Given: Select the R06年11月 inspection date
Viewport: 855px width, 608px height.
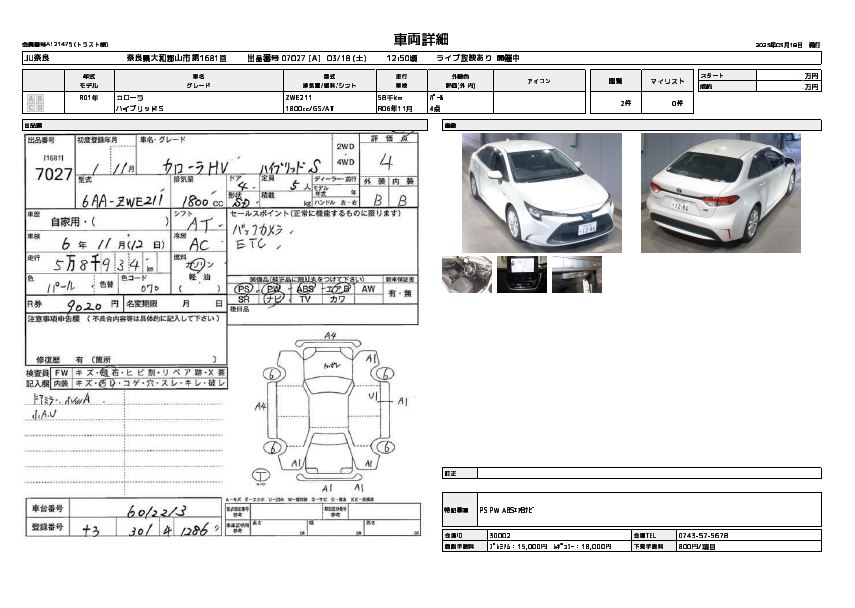Looking at the screenshot, I should tap(395, 108).
